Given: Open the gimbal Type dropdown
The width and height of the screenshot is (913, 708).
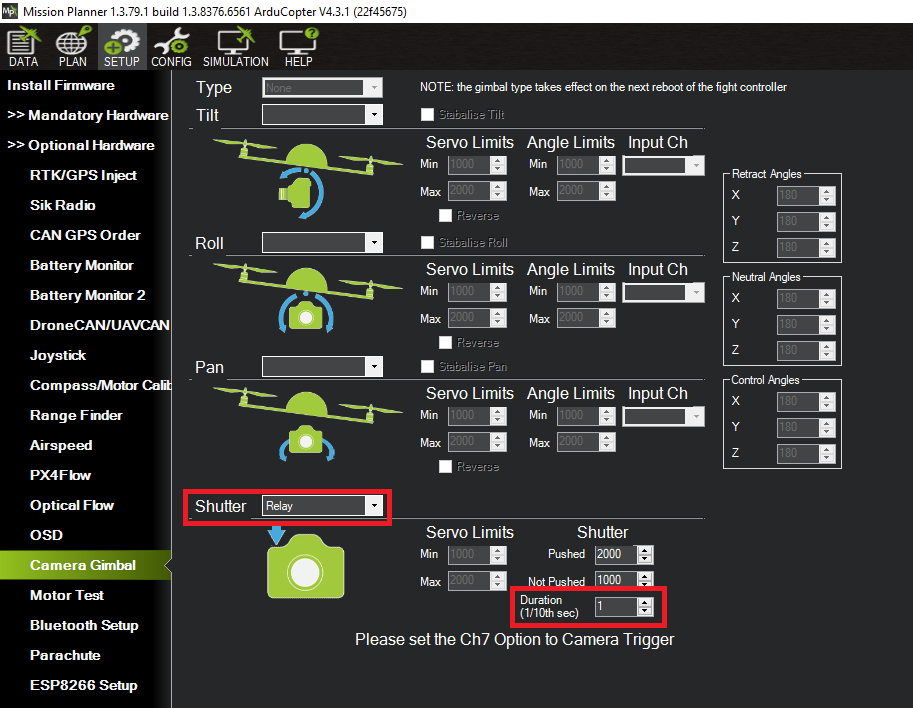Looking at the screenshot, I should [x=322, y=88].
